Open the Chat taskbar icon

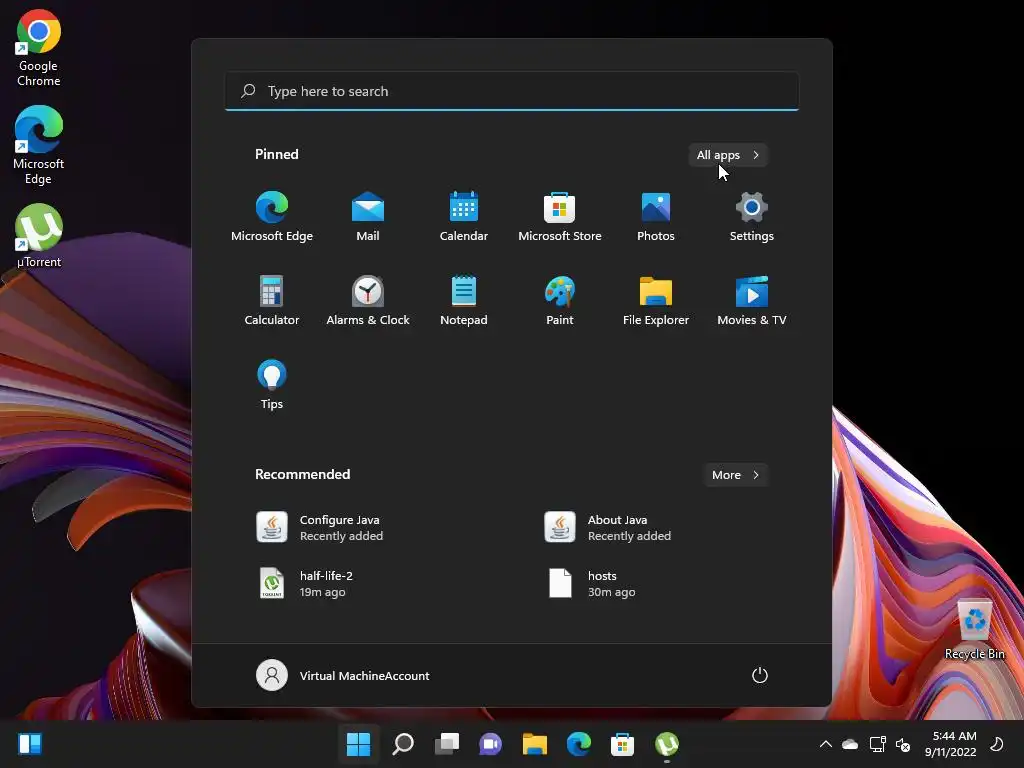pos(490,744)
